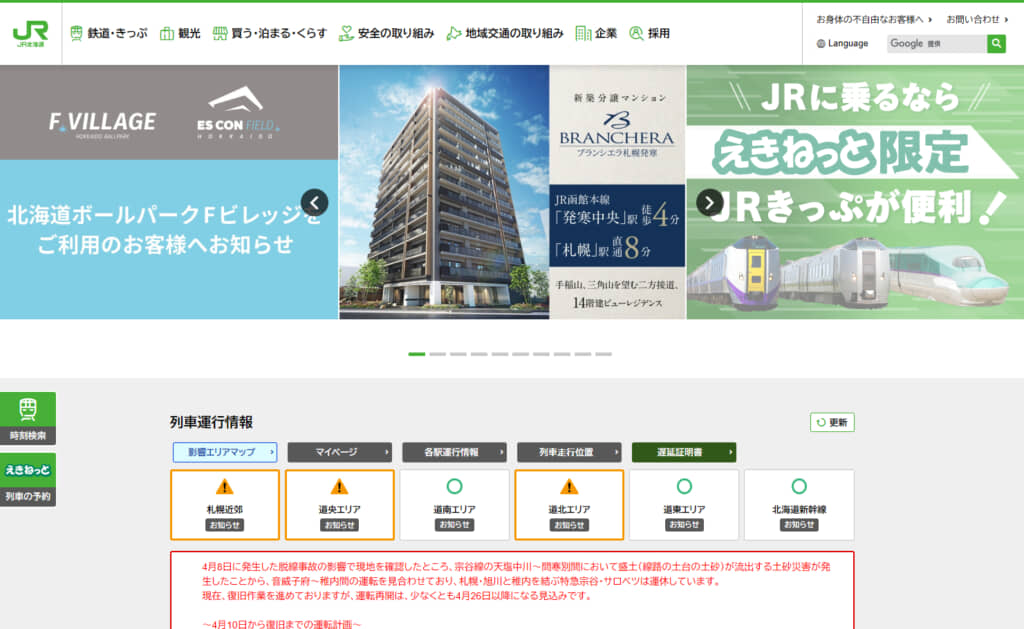Click the warning triangle icon for 札幌近郊
Viewport: 1024px width, 629px height.
[x=225, y=487]
